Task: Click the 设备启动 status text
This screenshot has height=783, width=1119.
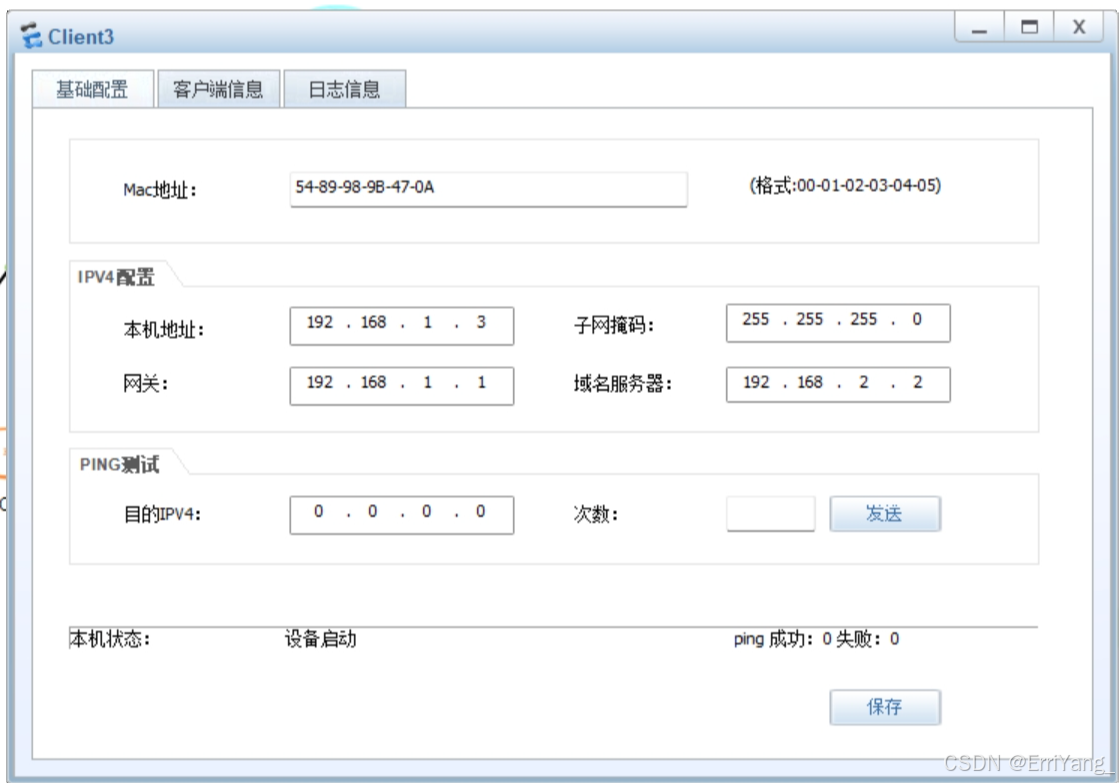Action: pyautogui.click(x=320, y=639)
